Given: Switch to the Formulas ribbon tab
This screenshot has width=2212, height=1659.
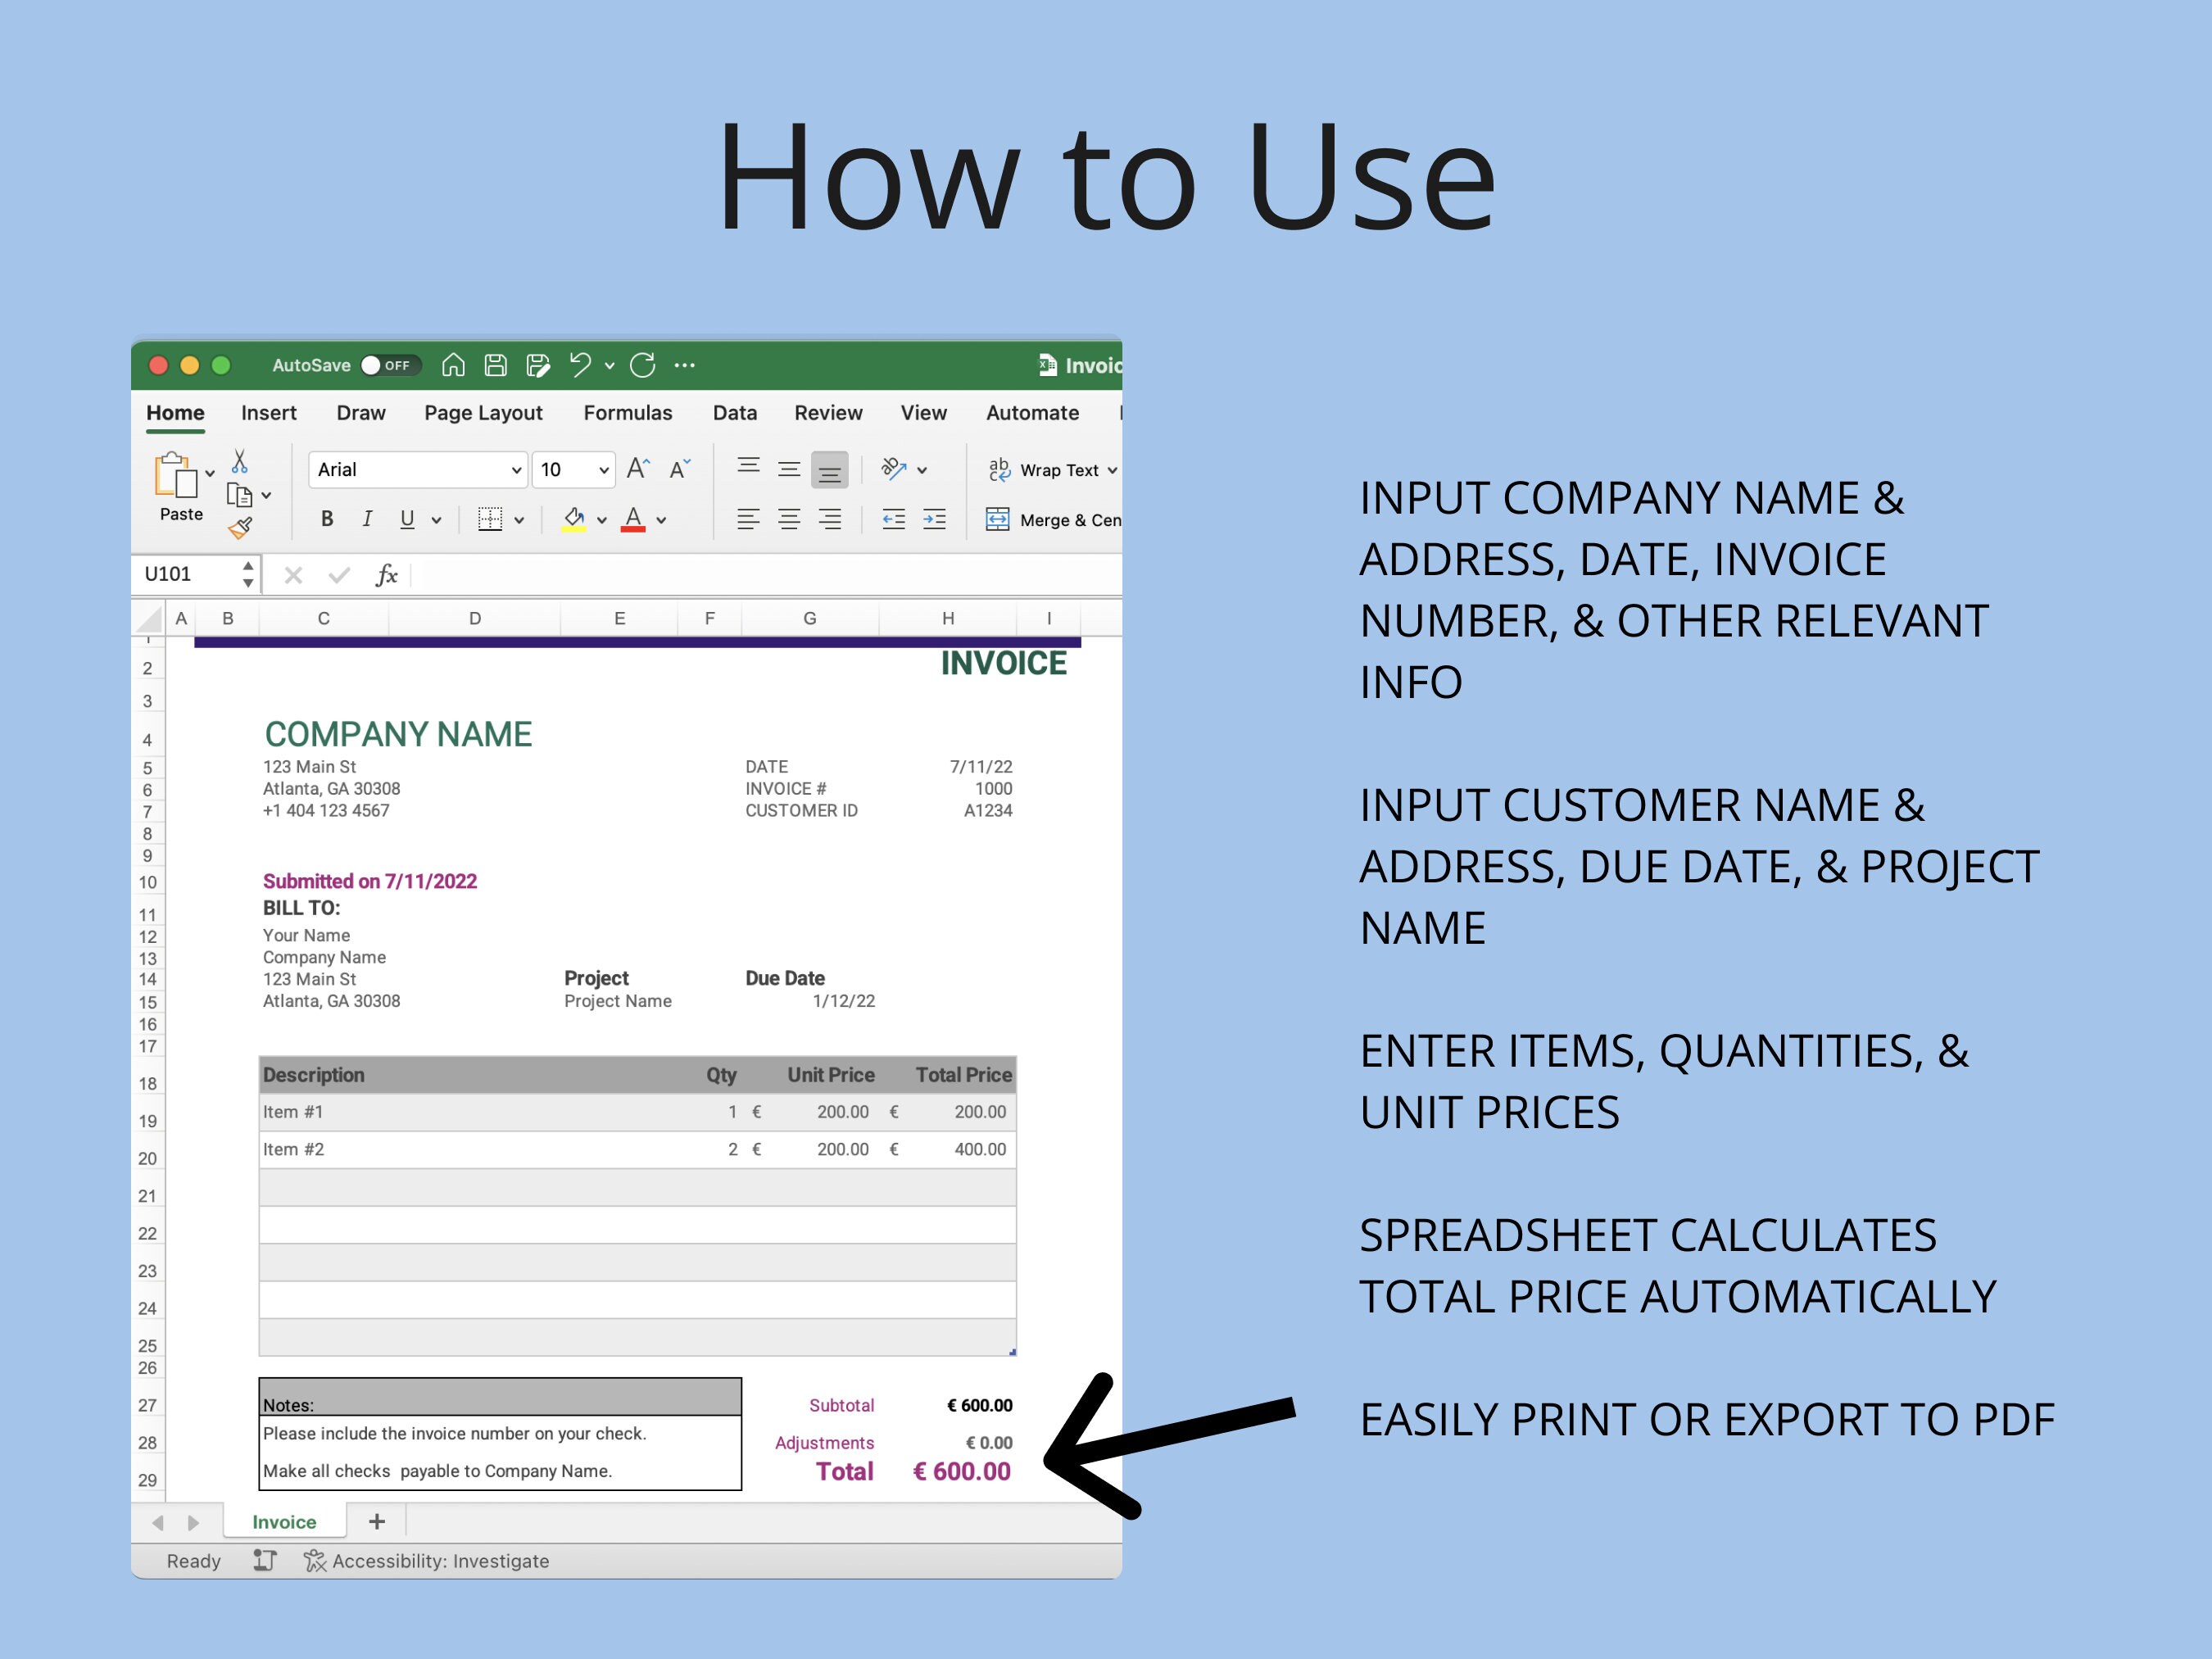Looking at the screenshot, I should tap(628, 412).
